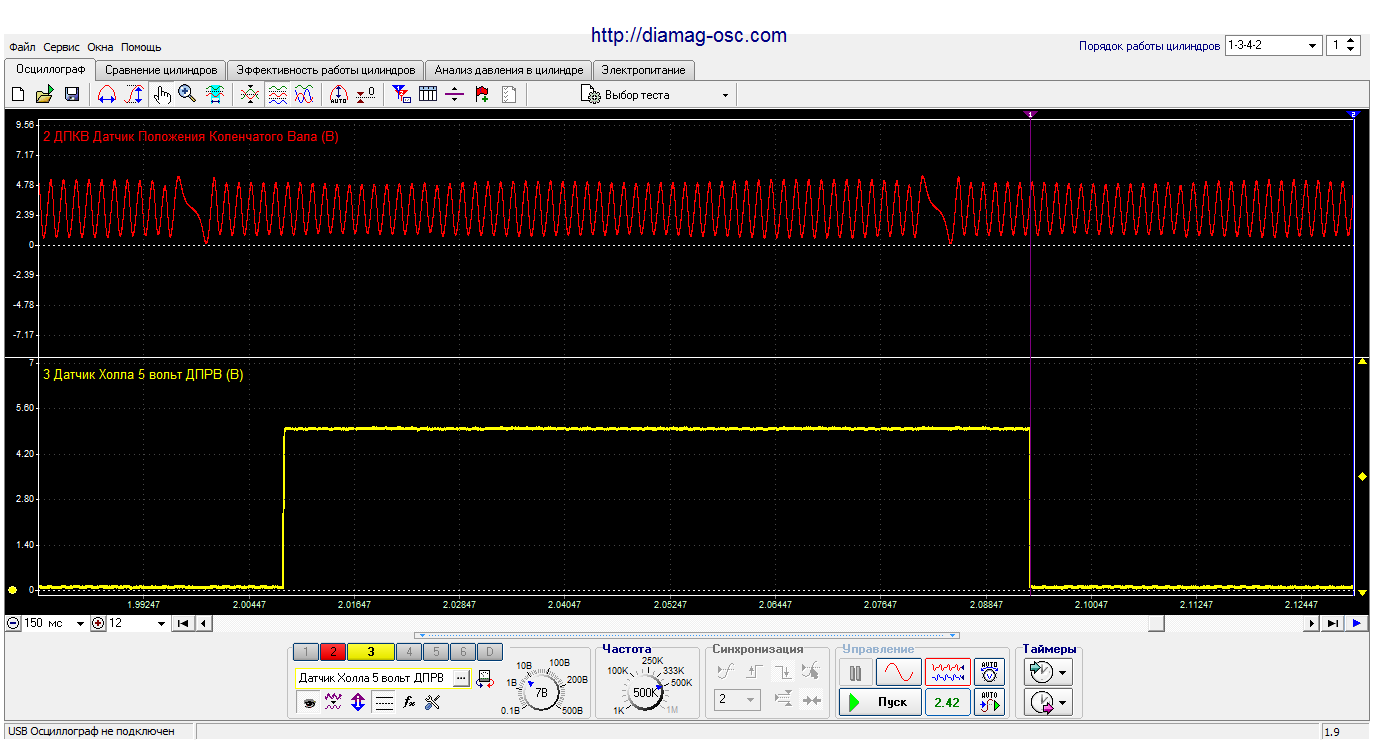This screenshot has width=1382, height=744.
Task: Open the Сервис menu
Action: tap(62, 47)
